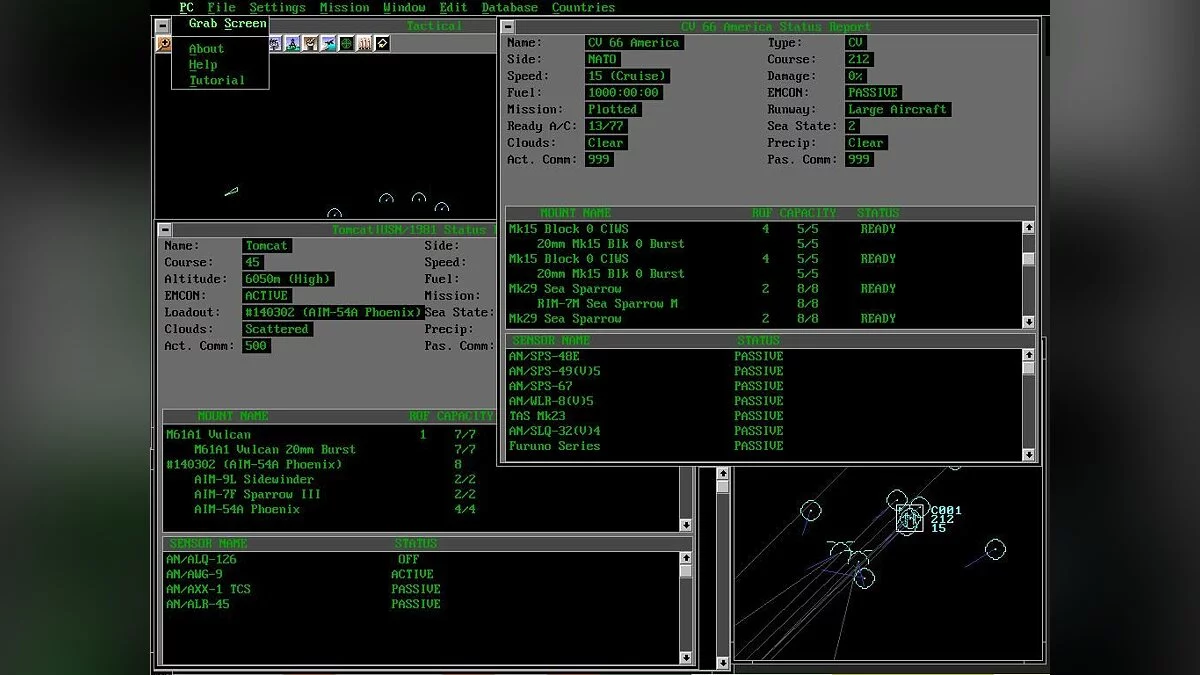Open the Settings menu

click(277, 7)
